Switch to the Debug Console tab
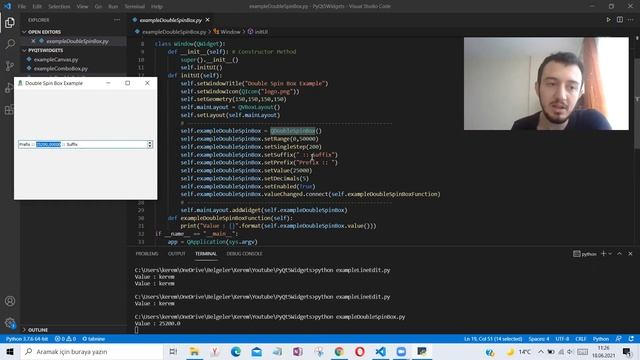 tap(244, 253)
